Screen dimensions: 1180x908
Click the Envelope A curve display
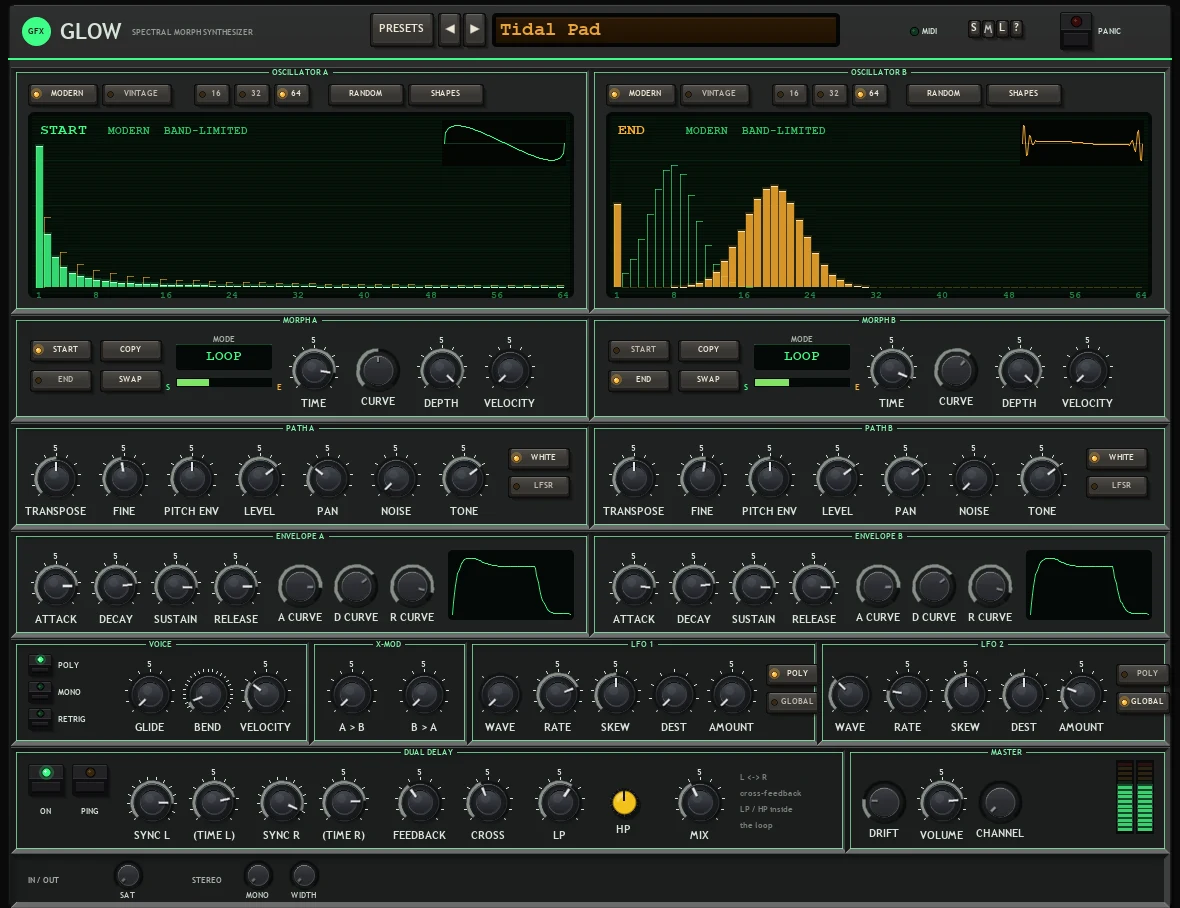[511, 585]
